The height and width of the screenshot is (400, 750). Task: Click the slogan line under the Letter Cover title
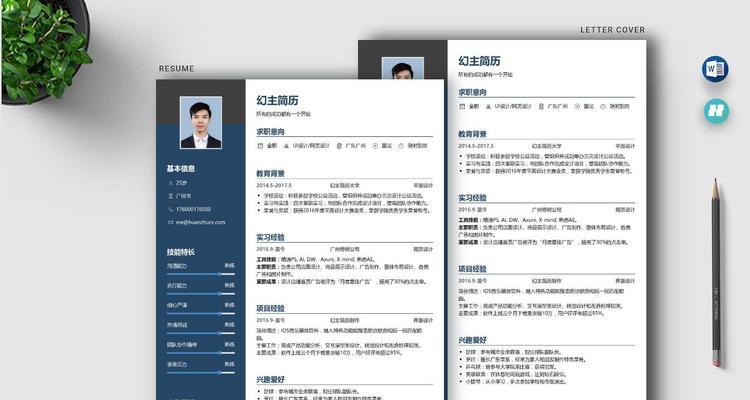pyautogui.click(x=485, y=75)
